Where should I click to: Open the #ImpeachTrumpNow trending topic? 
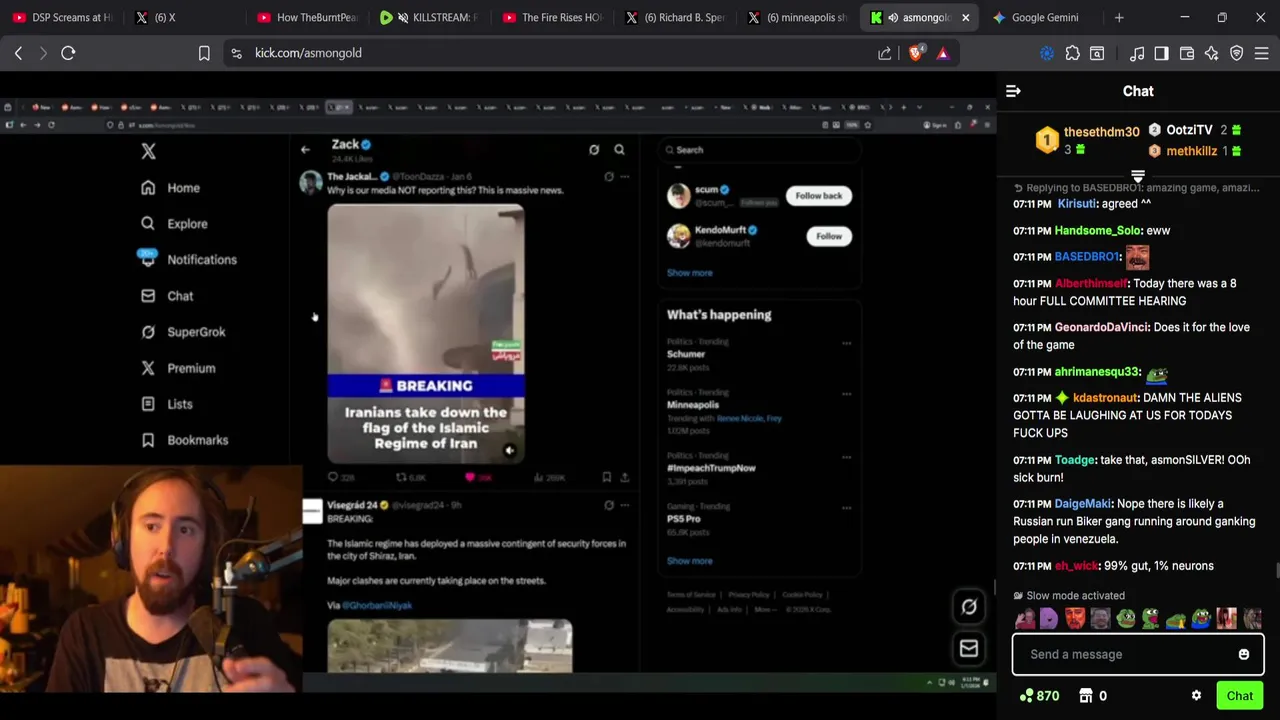(x=711, y=468)
